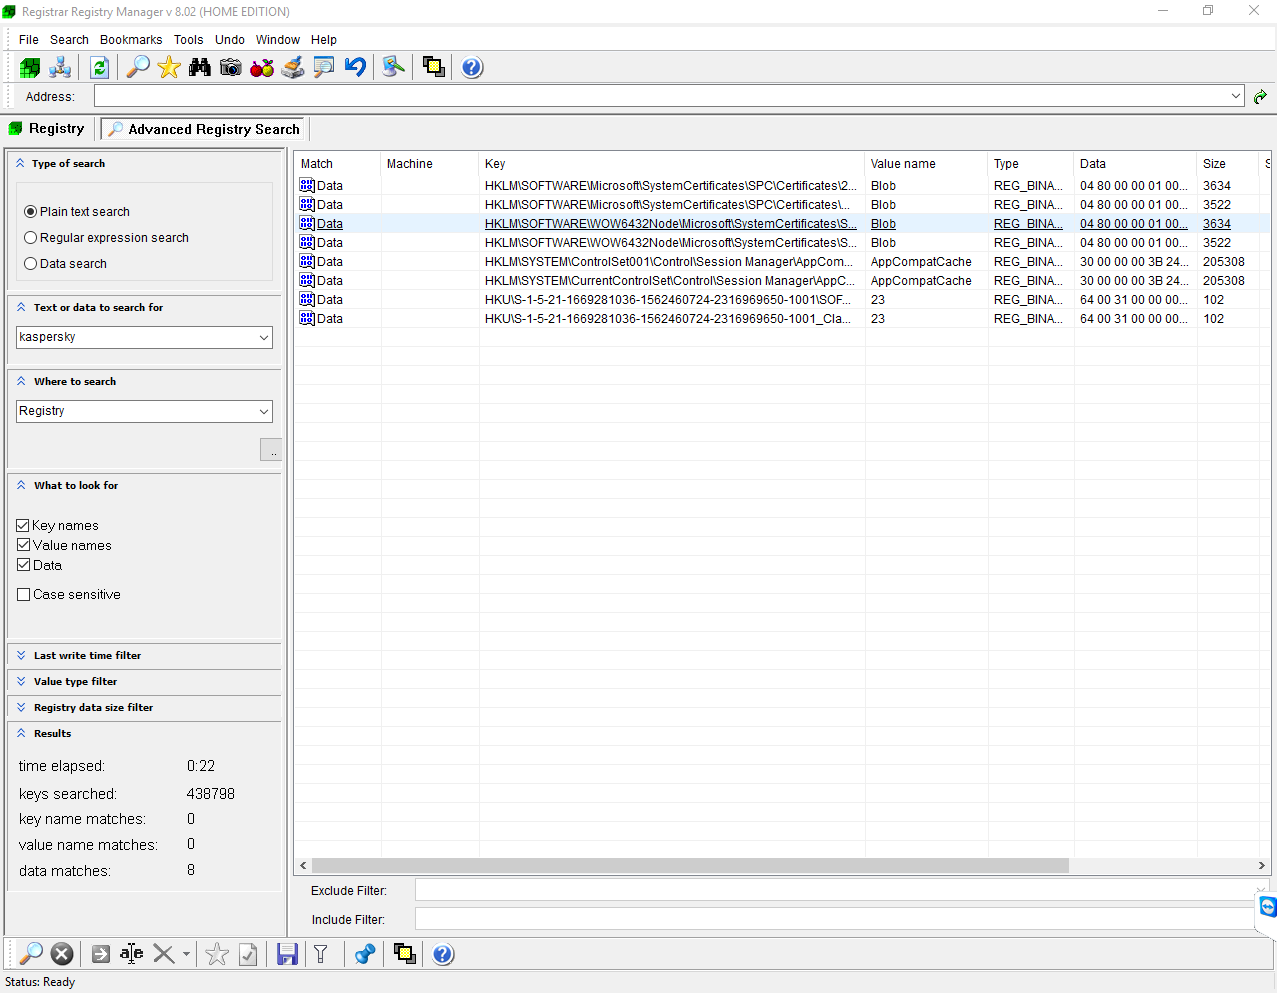Screen dimensions: 1277x993
Task: Open the delete X dropdown arrow
Action: pyautogui.click(x=186, y=954)
